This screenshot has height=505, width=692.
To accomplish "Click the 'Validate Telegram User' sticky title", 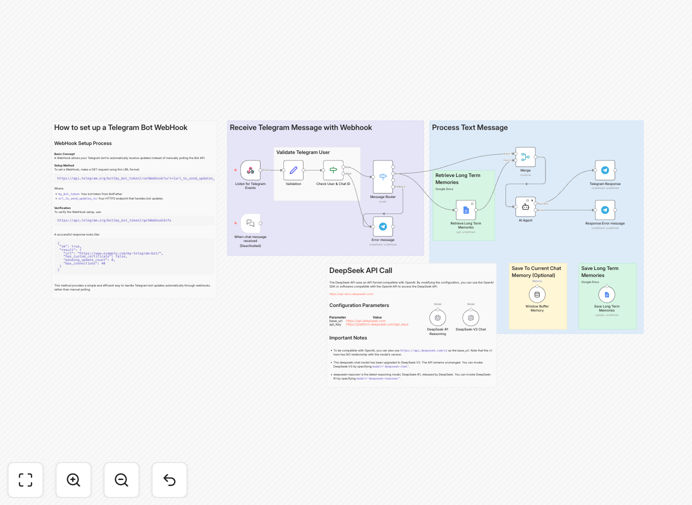I will coord(303,152).
